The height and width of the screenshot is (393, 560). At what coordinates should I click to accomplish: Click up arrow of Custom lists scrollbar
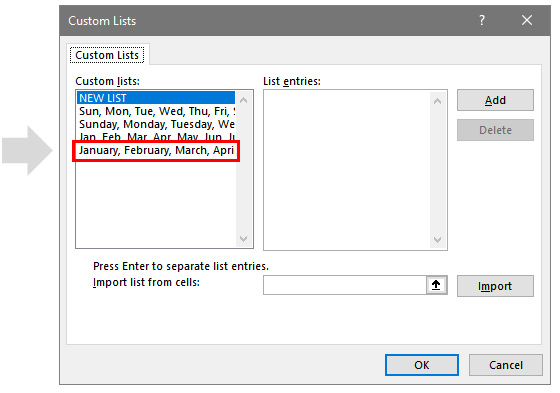244,100
